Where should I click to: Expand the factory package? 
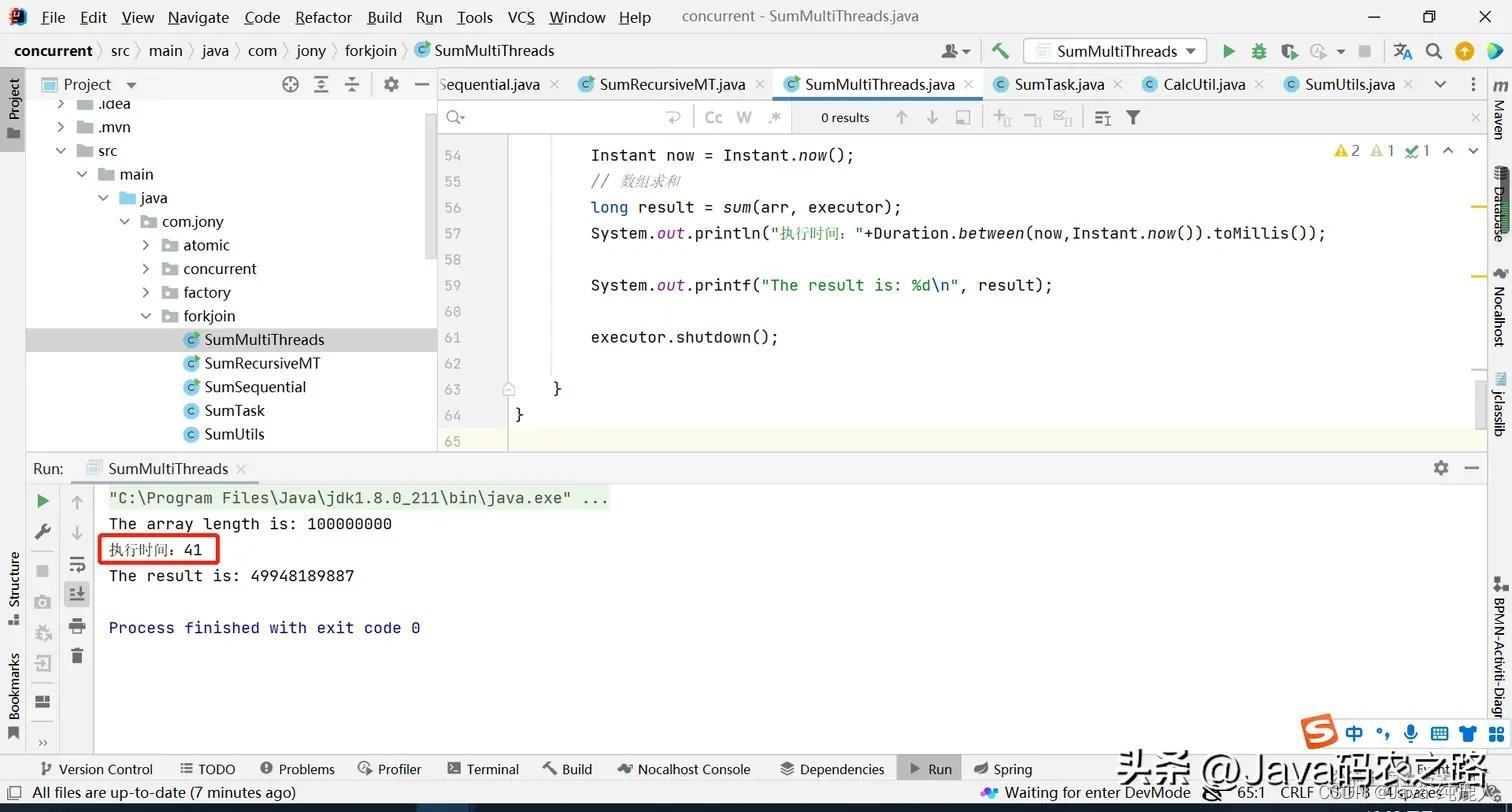tap(146, 292)
